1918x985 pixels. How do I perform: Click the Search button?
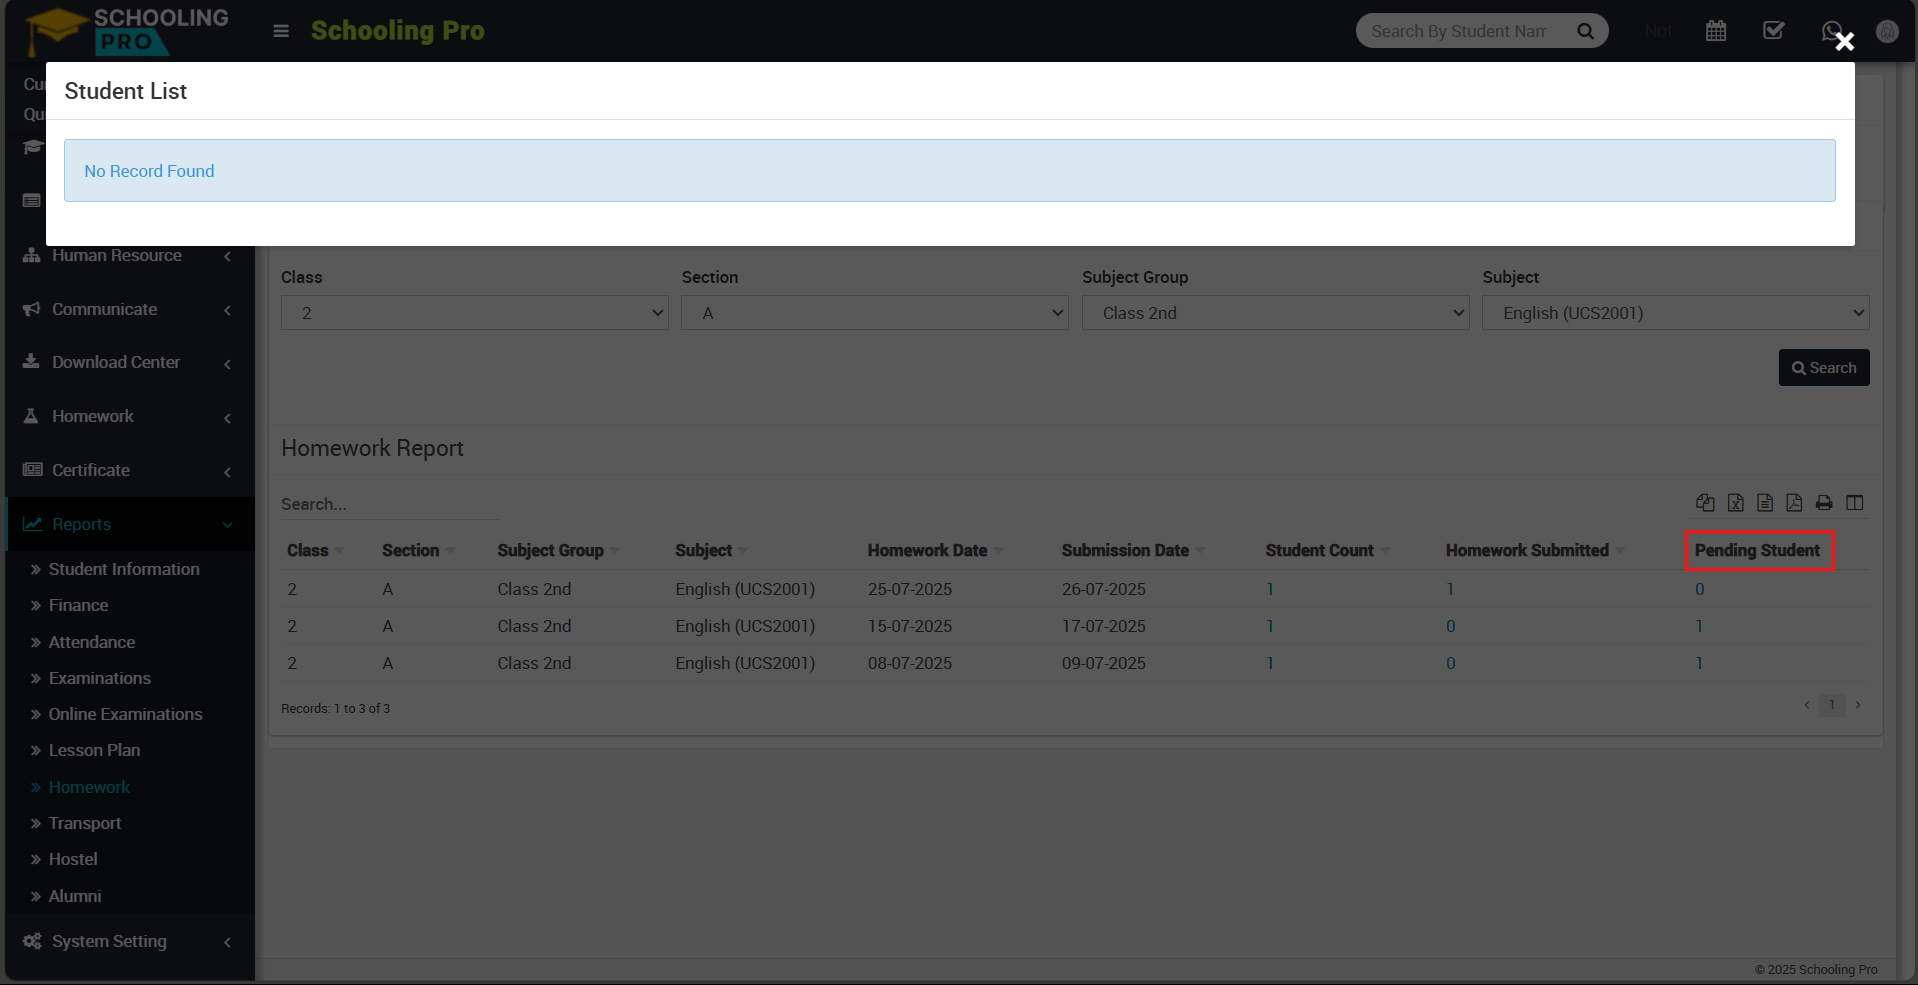1824,367
